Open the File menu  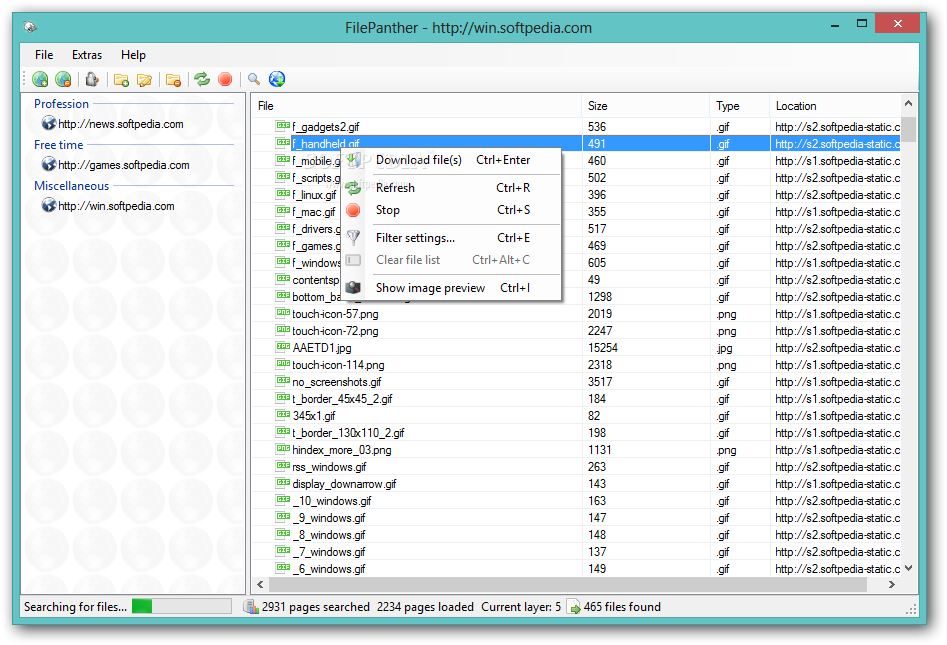44,55
